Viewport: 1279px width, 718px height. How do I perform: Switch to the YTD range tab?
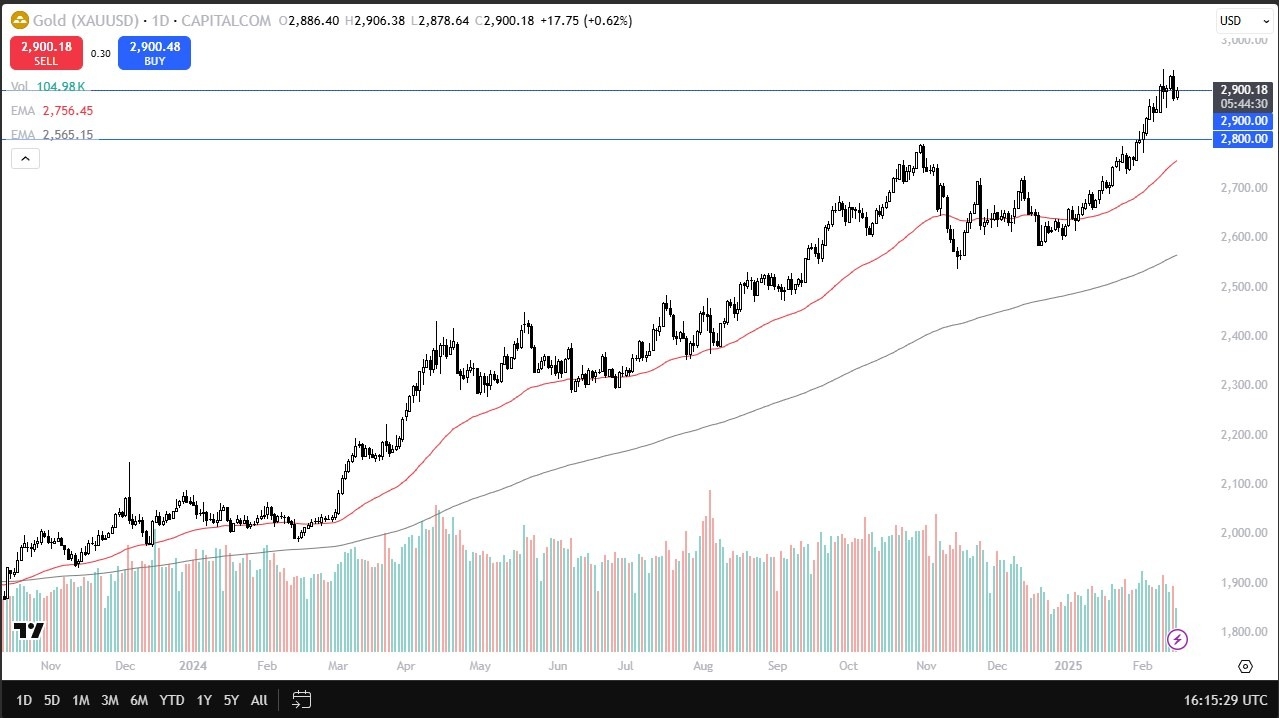point(171,700)
